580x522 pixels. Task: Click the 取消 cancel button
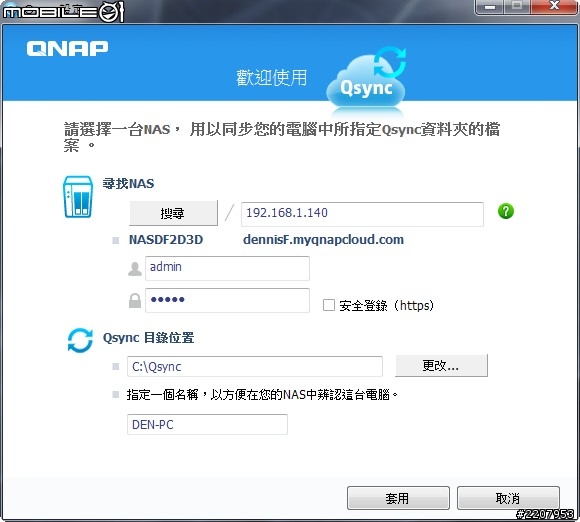tap(508, 498)
